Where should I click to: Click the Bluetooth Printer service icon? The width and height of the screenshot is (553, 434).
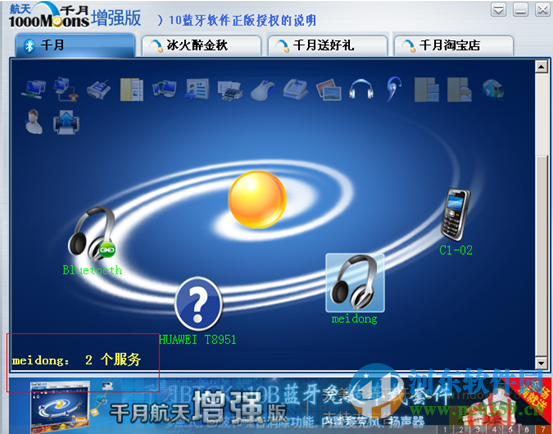[230, 90]
